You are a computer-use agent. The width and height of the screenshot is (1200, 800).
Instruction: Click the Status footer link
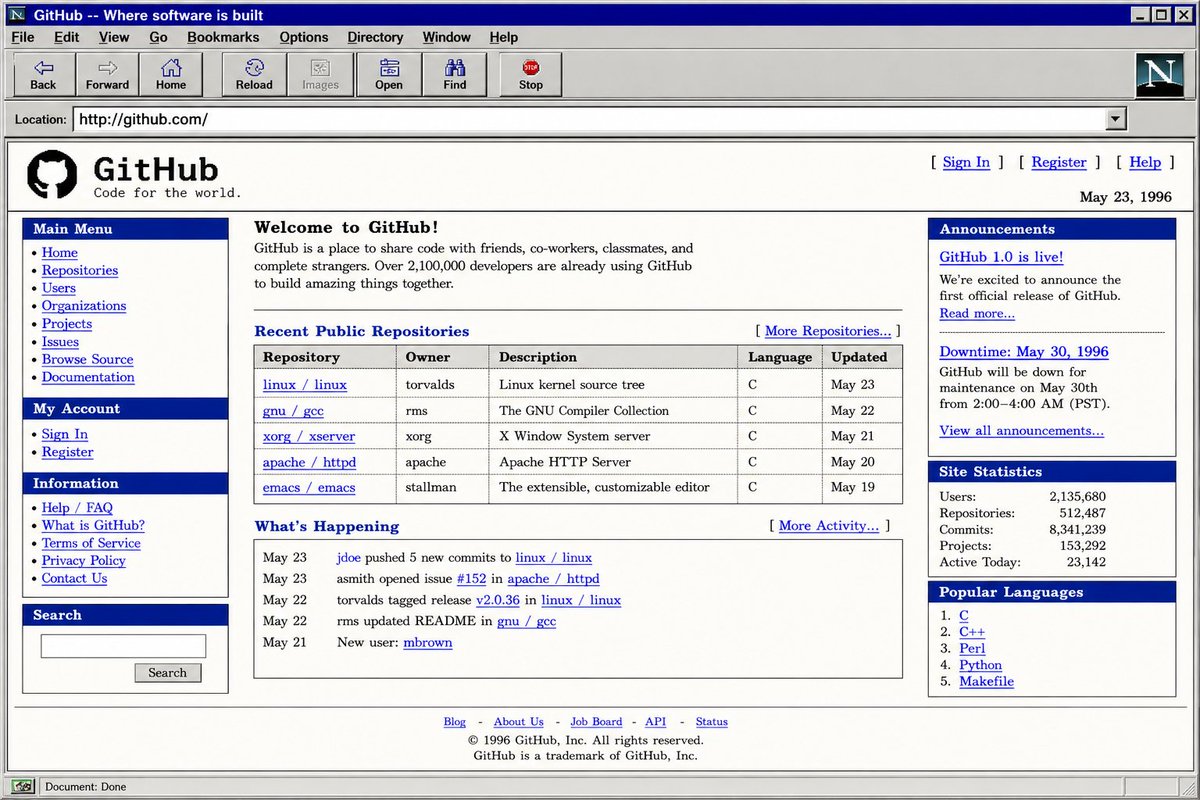tap(712, 722)
